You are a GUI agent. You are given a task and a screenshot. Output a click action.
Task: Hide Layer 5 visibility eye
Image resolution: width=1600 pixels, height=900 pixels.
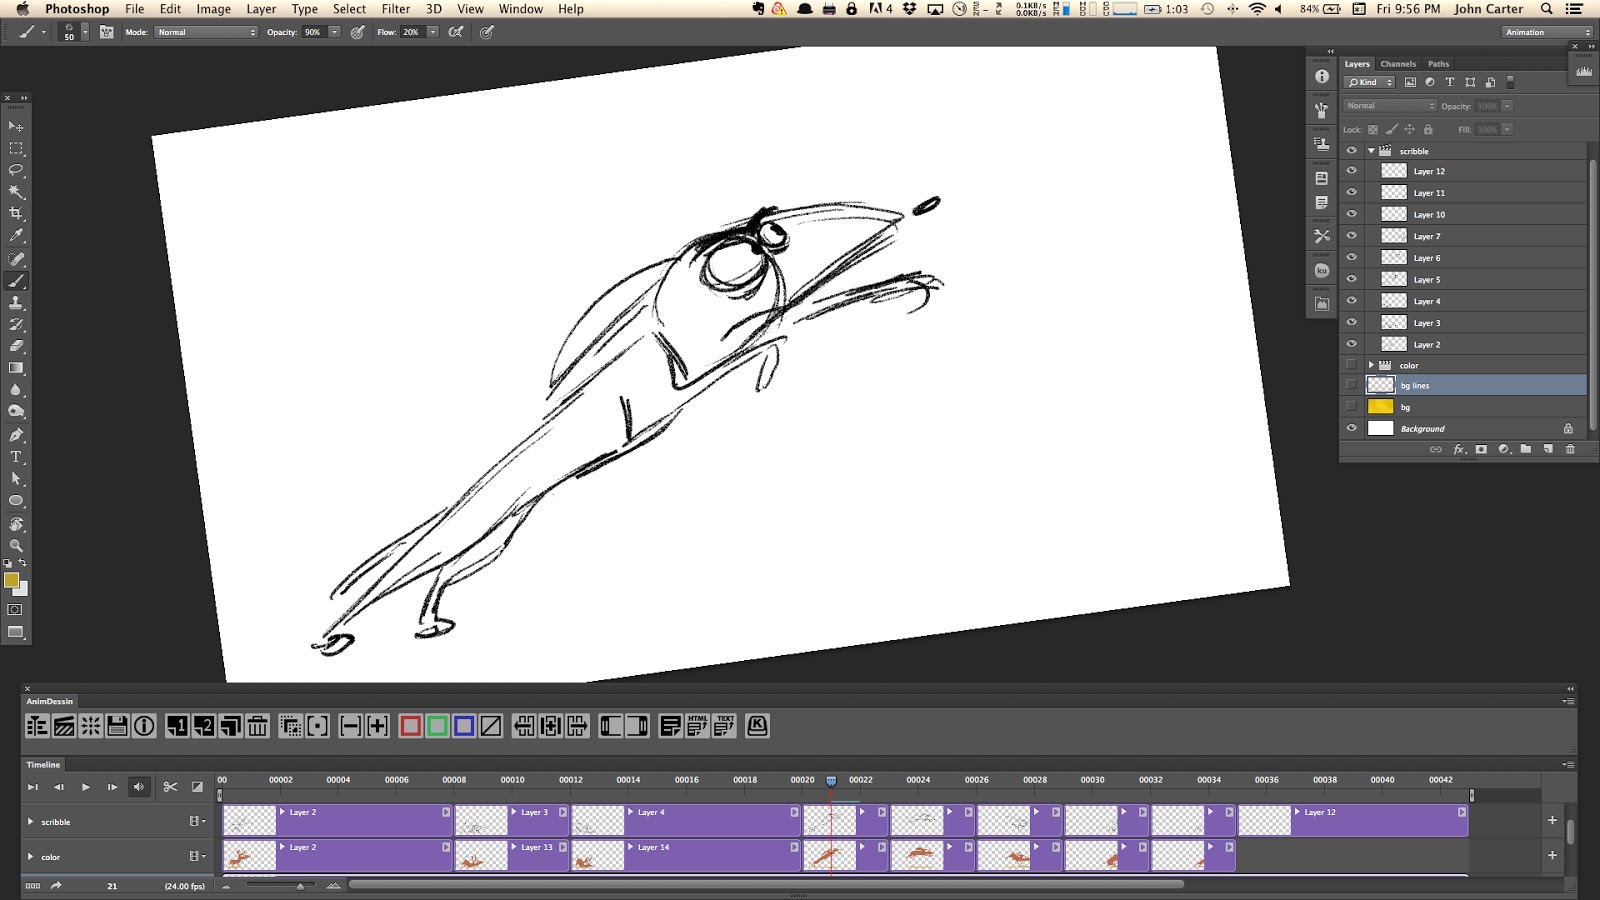click(1352, 279)
